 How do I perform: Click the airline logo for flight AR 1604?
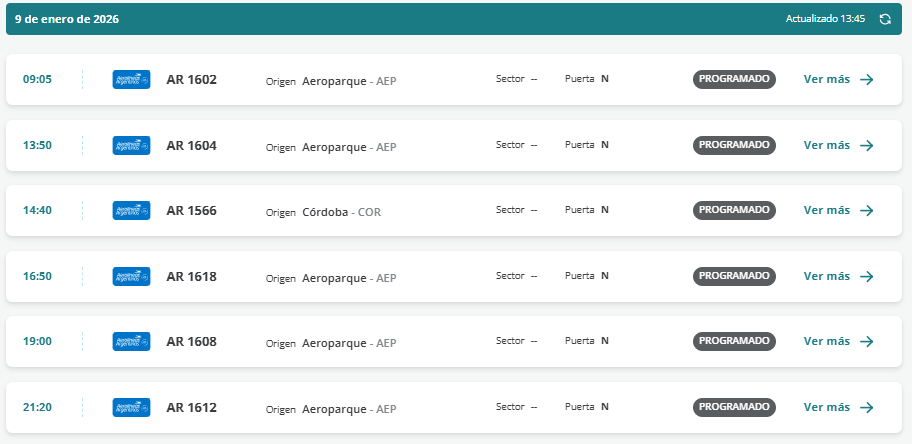tap(131, 145)
